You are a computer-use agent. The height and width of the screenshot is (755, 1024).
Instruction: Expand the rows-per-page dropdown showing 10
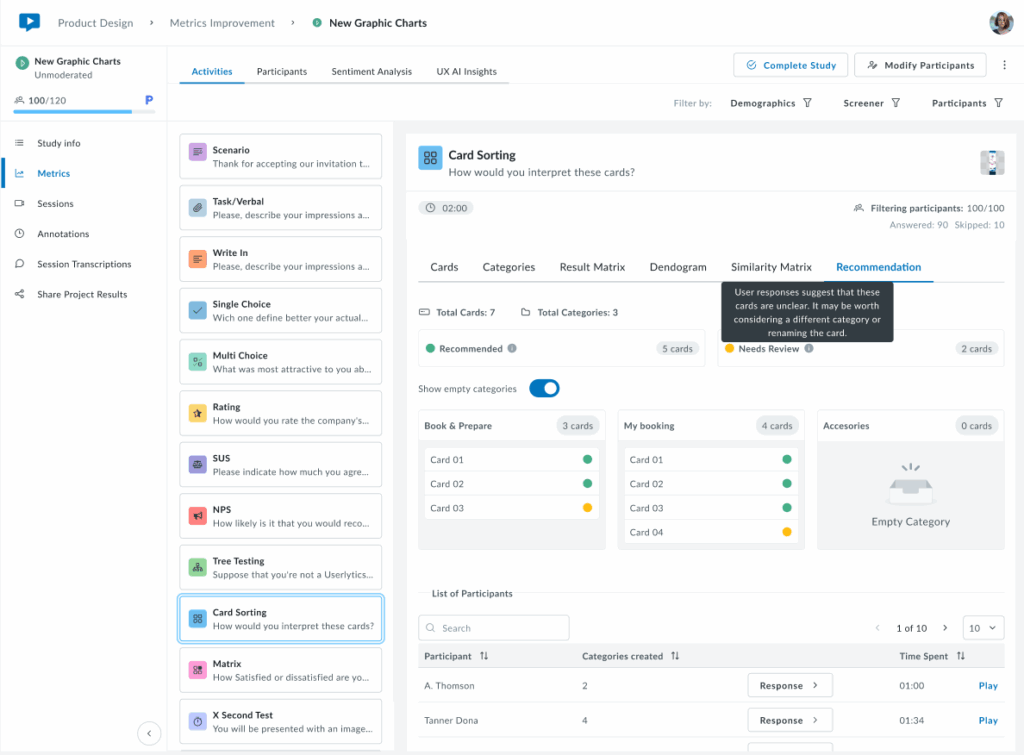pyautogui.click(x=982, y=628)
